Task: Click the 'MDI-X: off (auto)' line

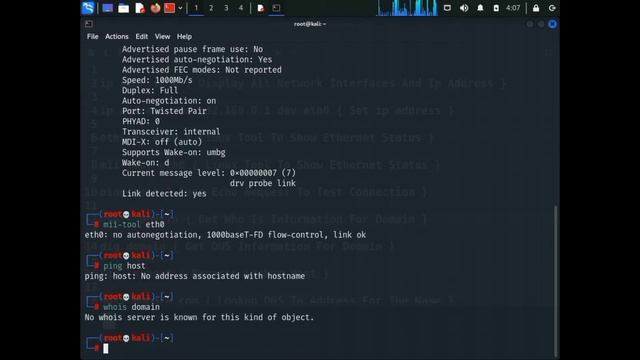Action: click(x=162, y=142)
